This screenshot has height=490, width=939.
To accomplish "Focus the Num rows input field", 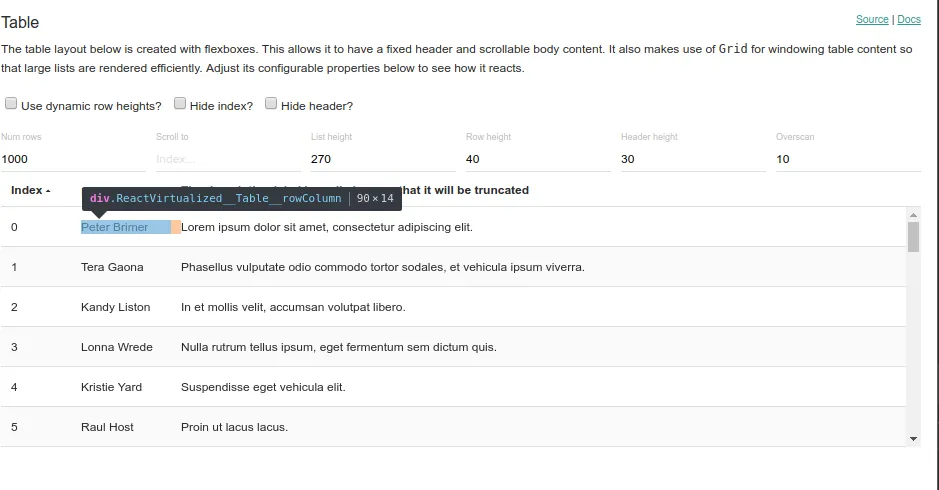I will tap(73, 159).
